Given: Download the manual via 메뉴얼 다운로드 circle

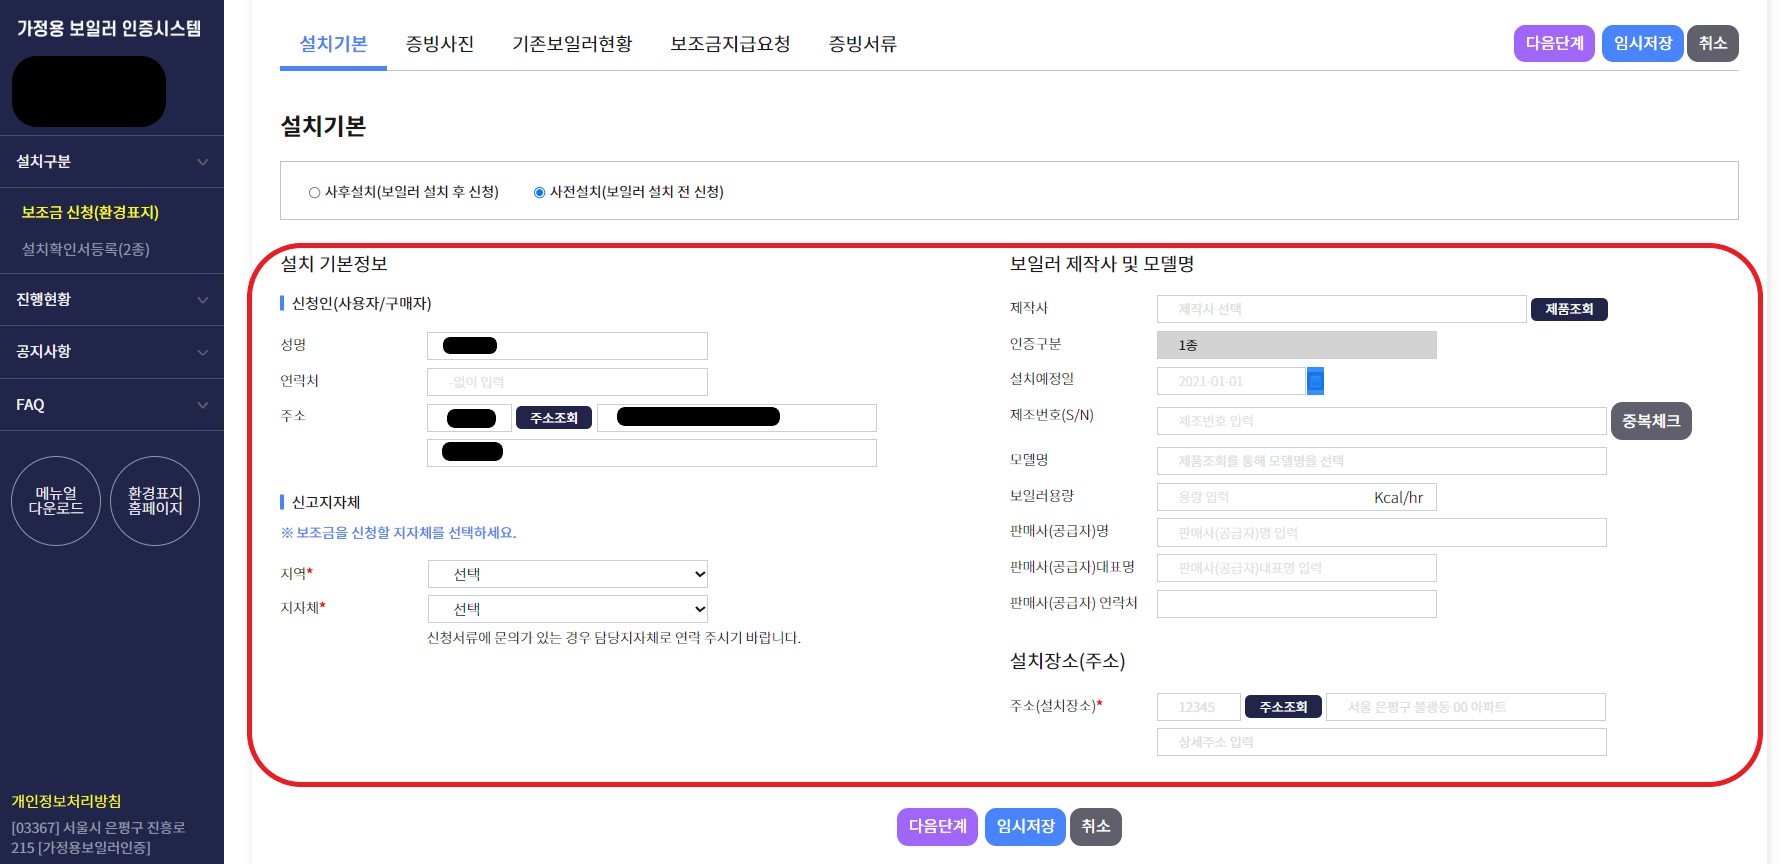Looking at the screenshot, I should (56, 501).
